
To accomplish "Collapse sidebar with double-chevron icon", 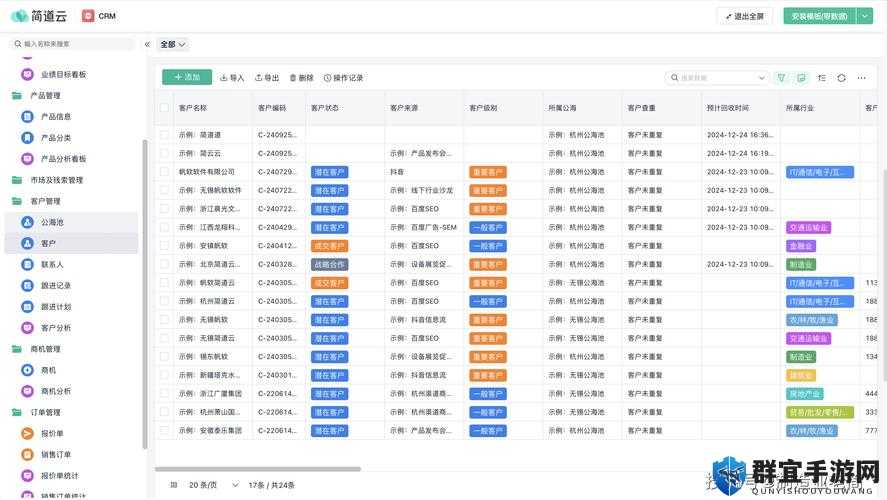I will click(x=147, y=44).
